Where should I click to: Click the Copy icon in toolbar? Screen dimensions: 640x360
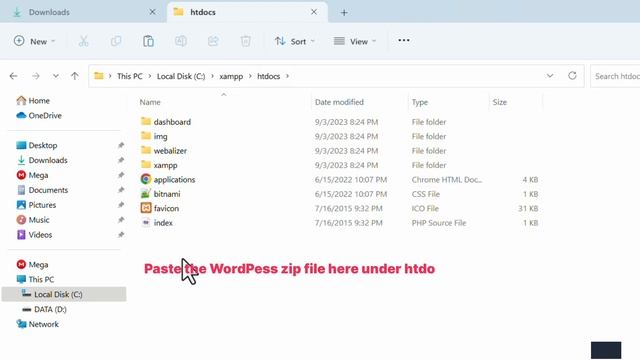click(x=116, y=41)
